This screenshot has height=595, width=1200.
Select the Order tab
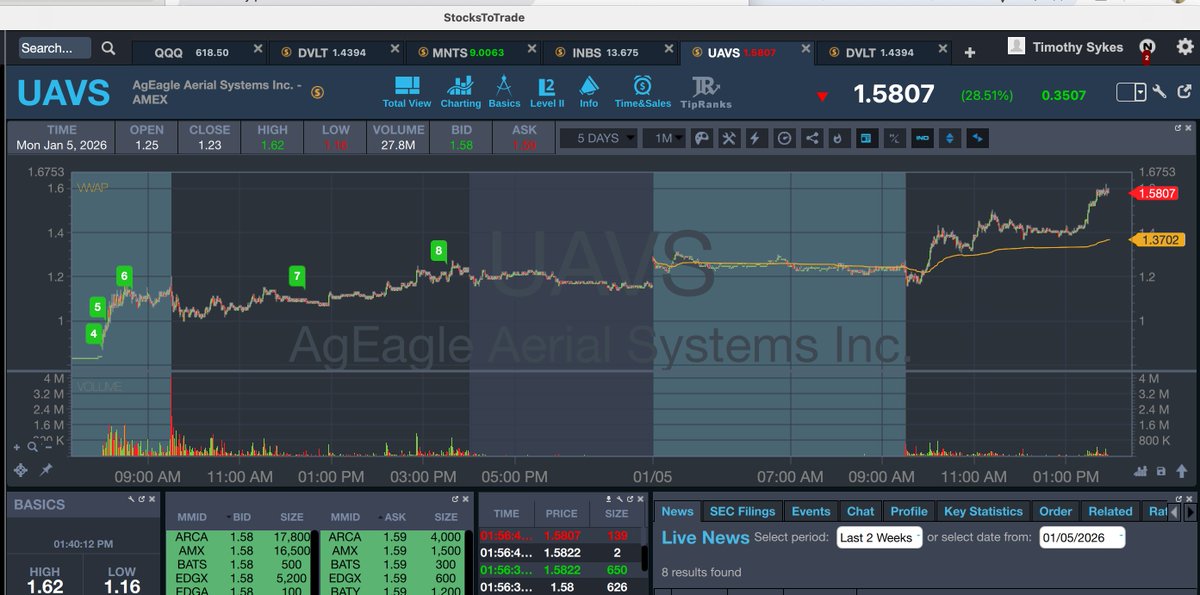click(x=1055, y=511)
